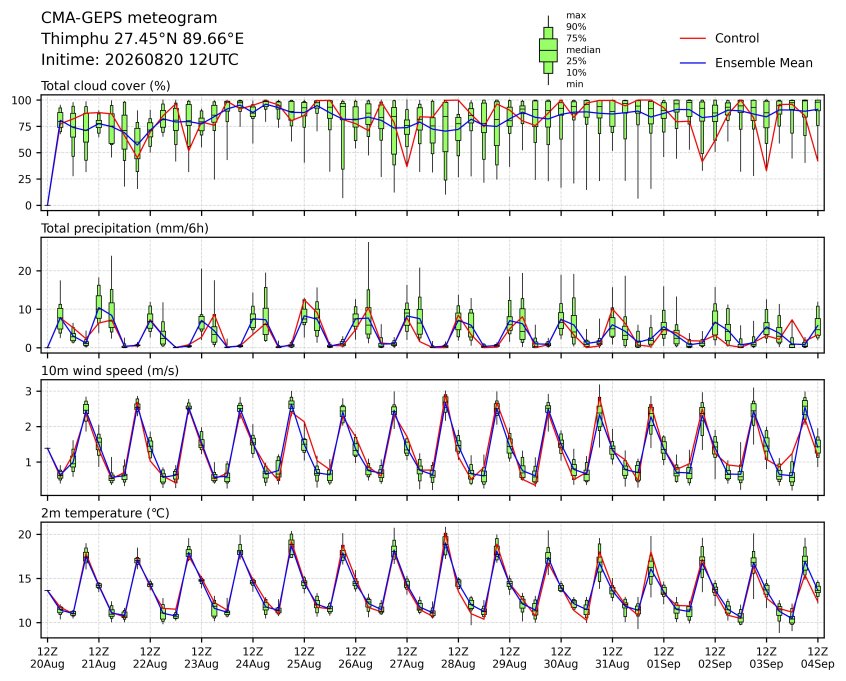The width and height of the screenshot is (846, 681).
Task: Click the '12Z 20Aug' time axis label
Action: coord(47,658)
